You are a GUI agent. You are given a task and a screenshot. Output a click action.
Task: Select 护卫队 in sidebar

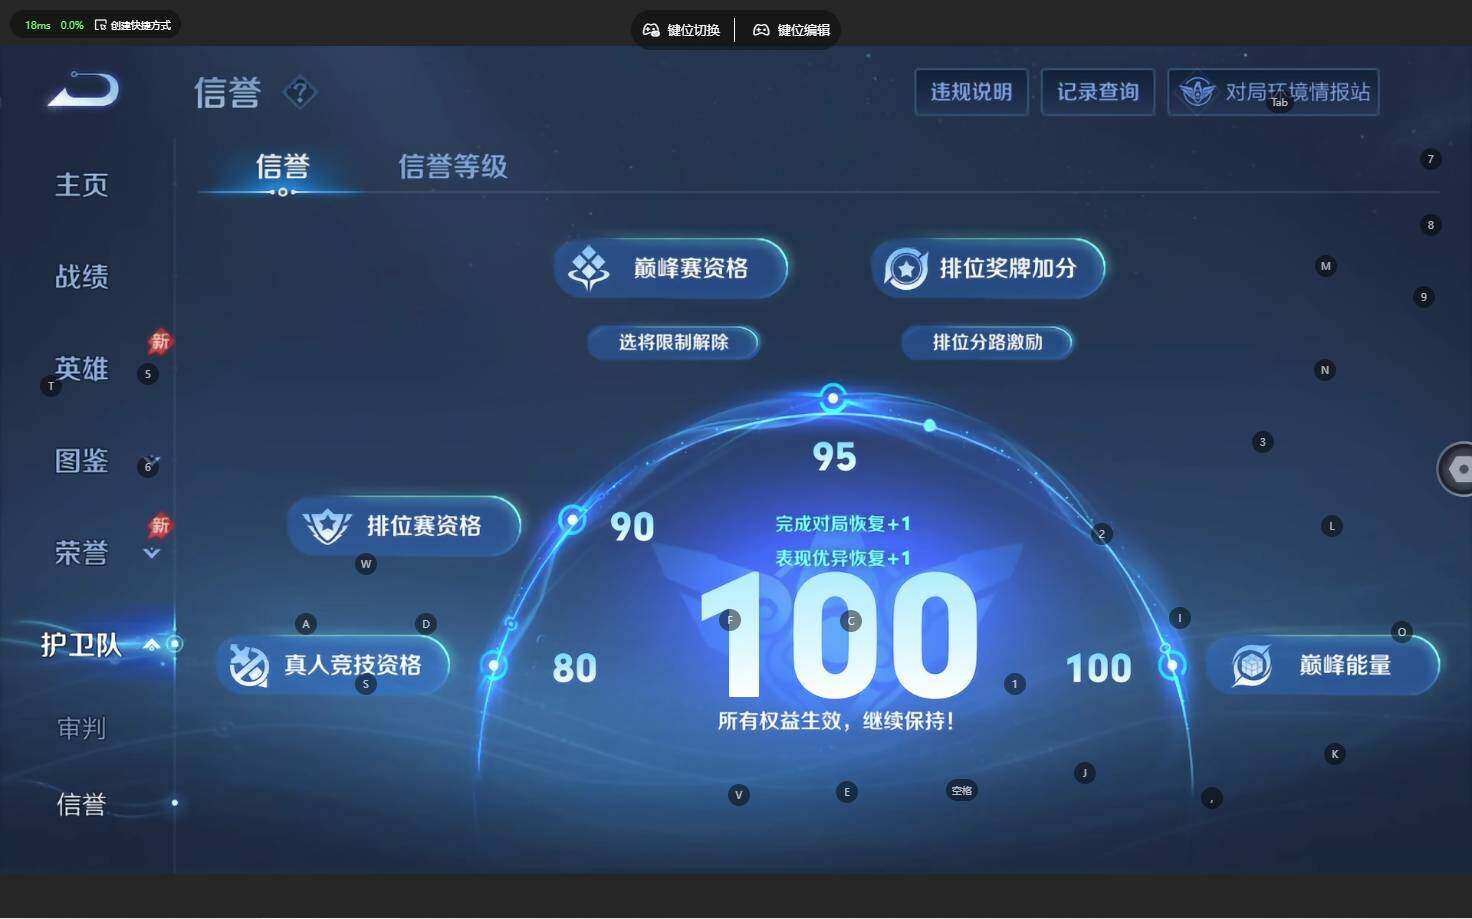tap(81, 645)
